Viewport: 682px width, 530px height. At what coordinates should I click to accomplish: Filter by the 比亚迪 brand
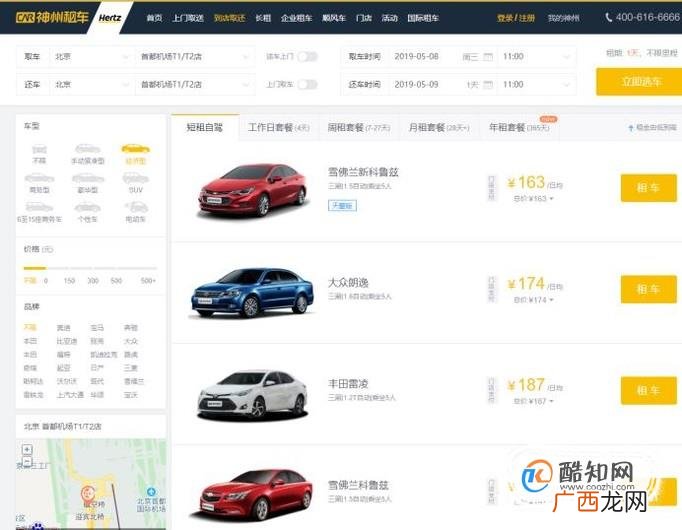click(x=67, y=341)
